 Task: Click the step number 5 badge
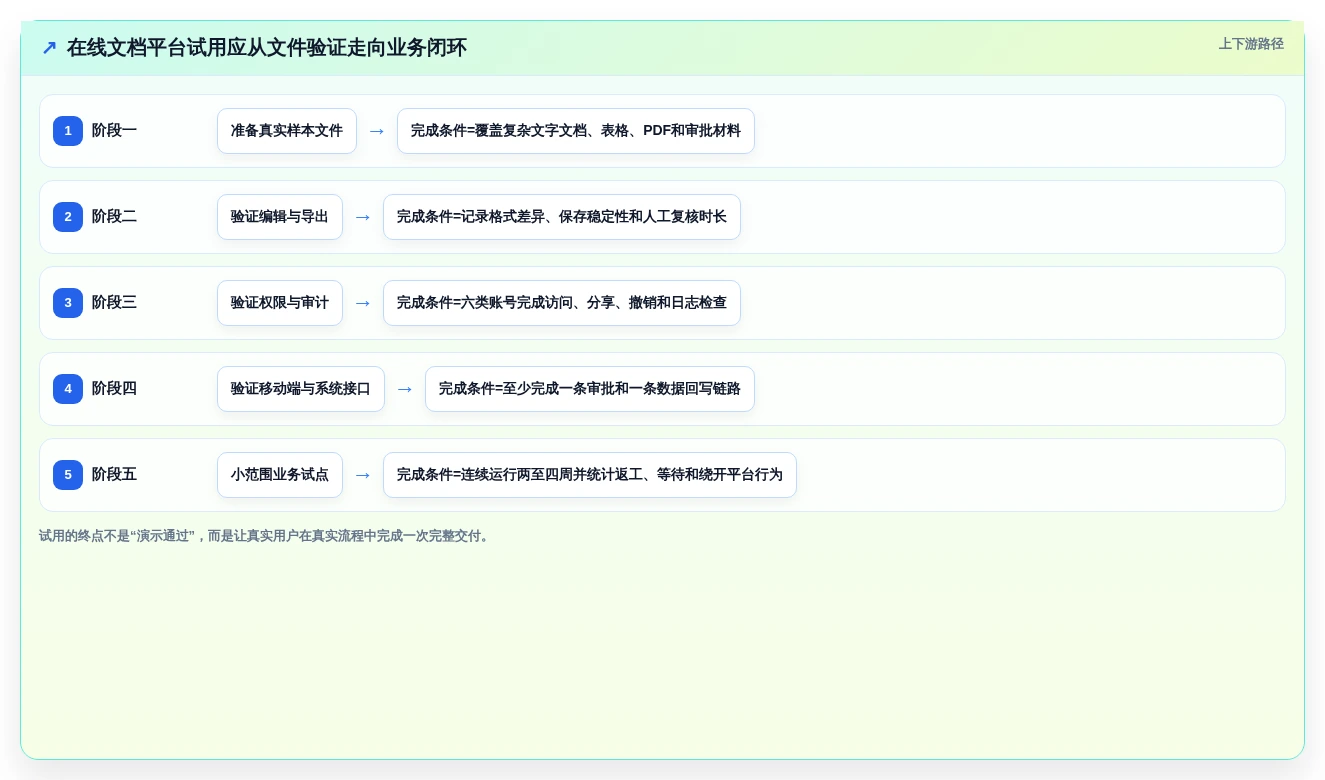tap(68, 475)
